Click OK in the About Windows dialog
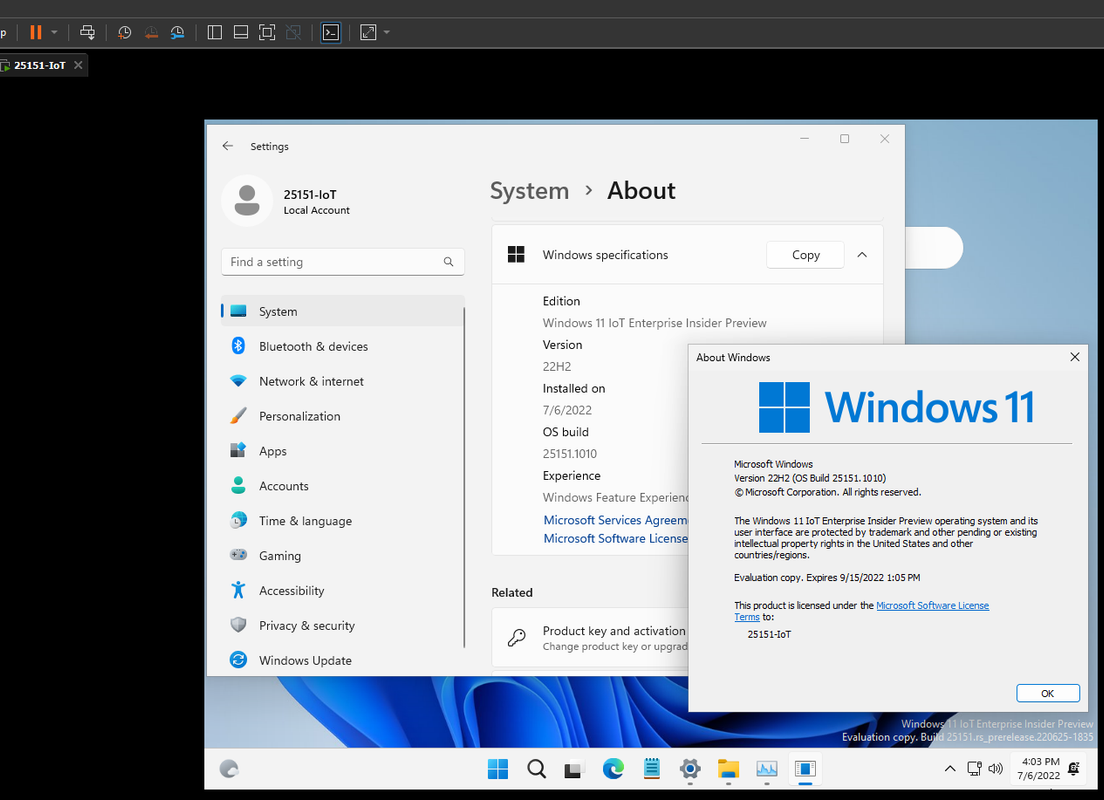The height and width of the screenshot is (800, 1104). 1048,693
